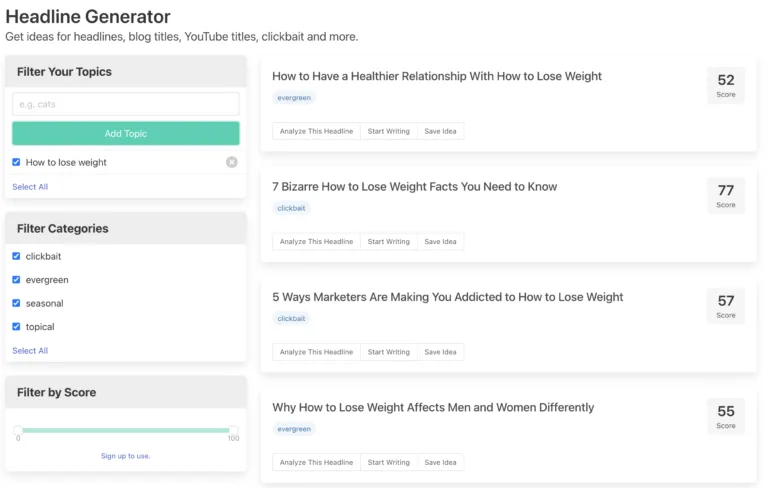Click the clickbait tag on 7 Bizarre headline
Screen dimensions: 768x488
pyautogui.click(x=291, y=208)
